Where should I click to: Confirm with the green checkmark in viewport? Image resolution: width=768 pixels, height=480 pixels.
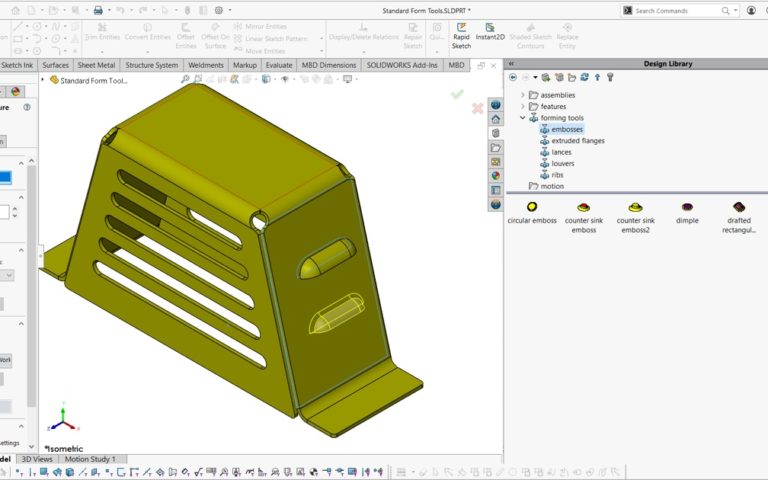(x=457, y=94)
